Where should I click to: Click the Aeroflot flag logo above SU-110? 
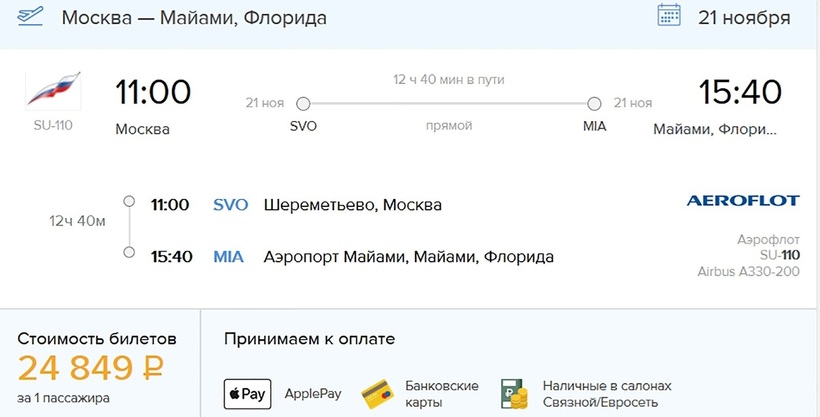[52, 91]
